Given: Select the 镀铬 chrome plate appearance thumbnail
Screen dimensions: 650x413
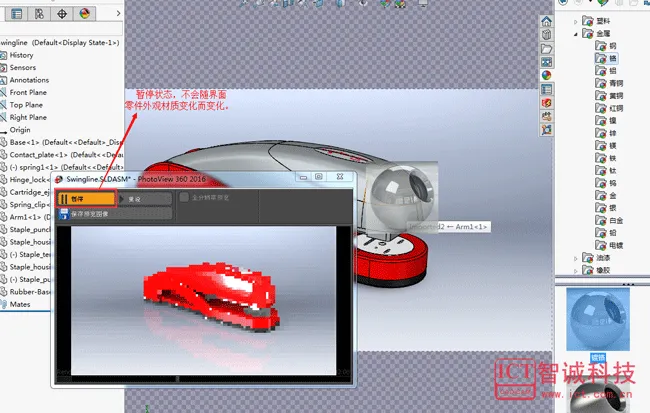Looking at the screenshot, I should (x=598, y=320).
